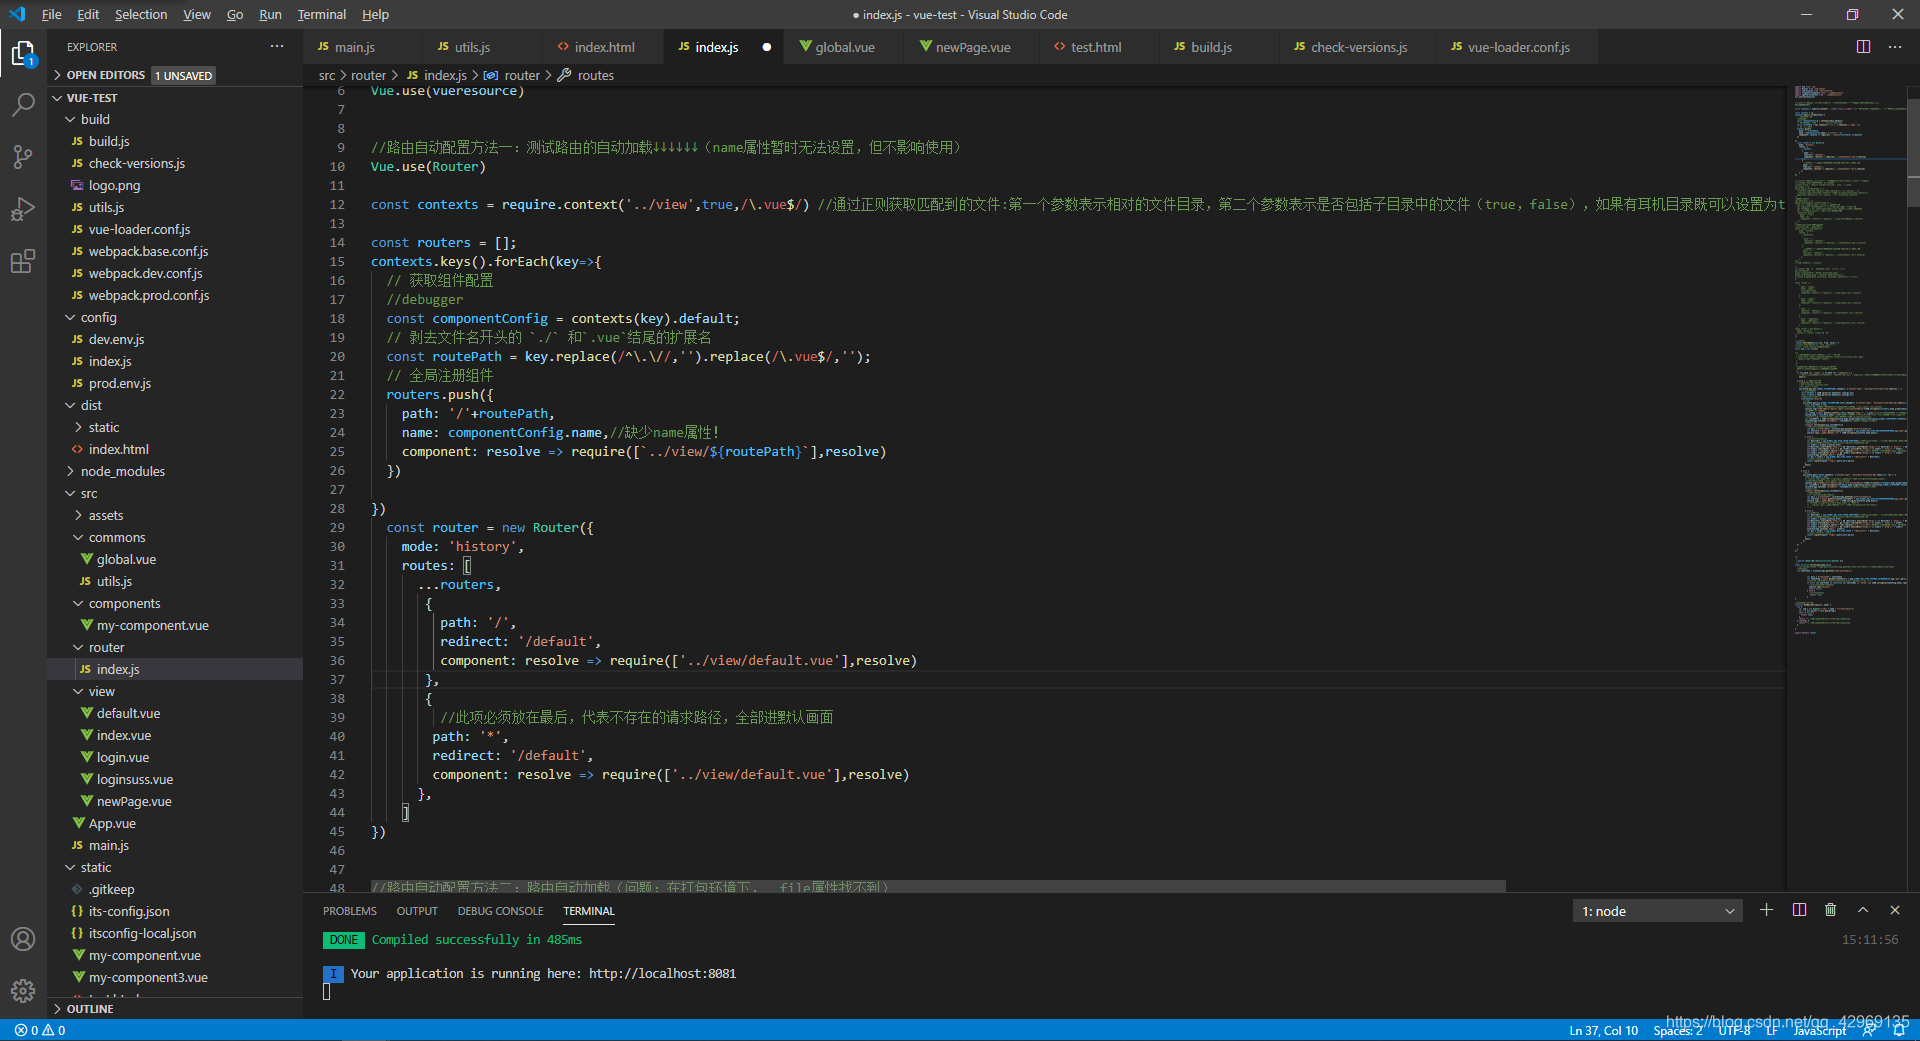Screen dimensions: 1920x1041
Task: Switch to the check-versions.js tab
Action: pos(1358,47)
